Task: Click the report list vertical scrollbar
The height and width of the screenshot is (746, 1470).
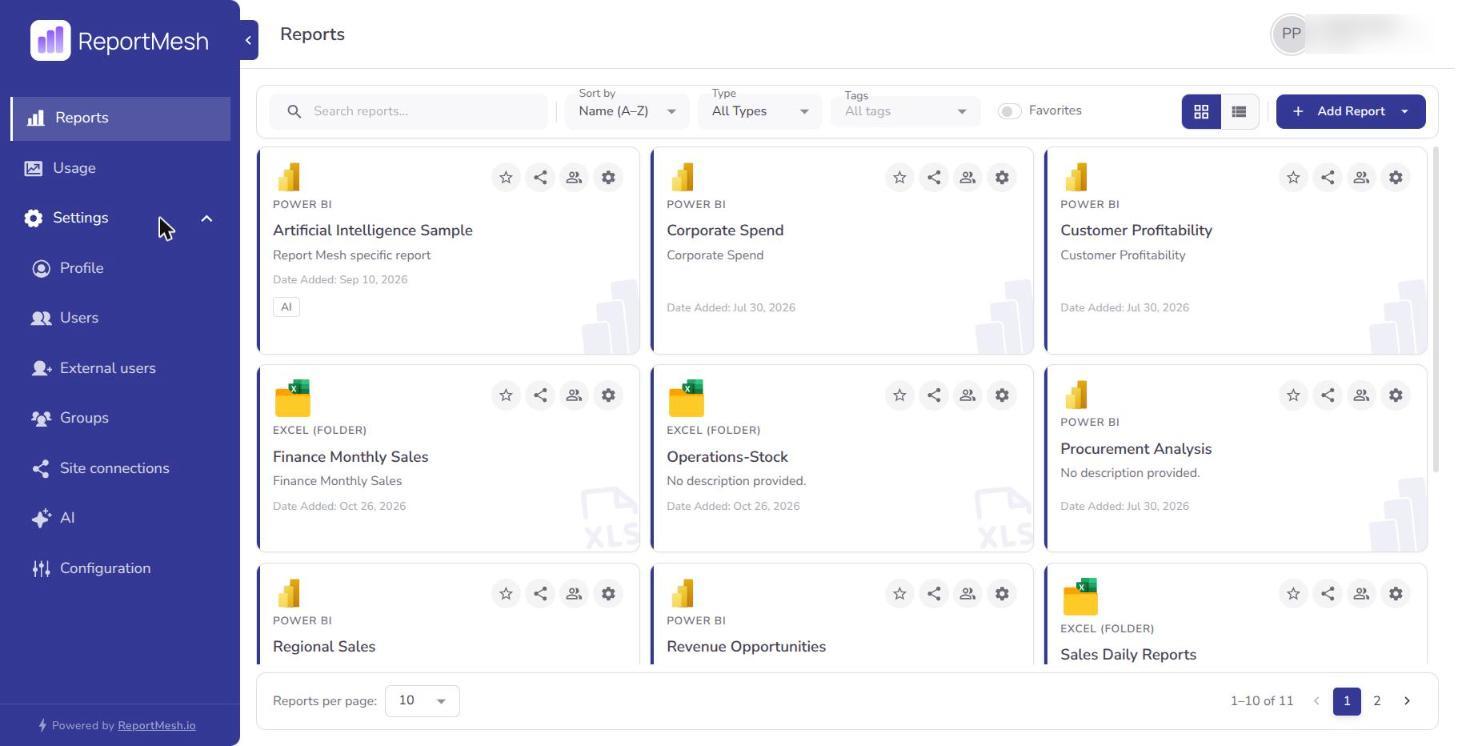Action: [1436, 310]
